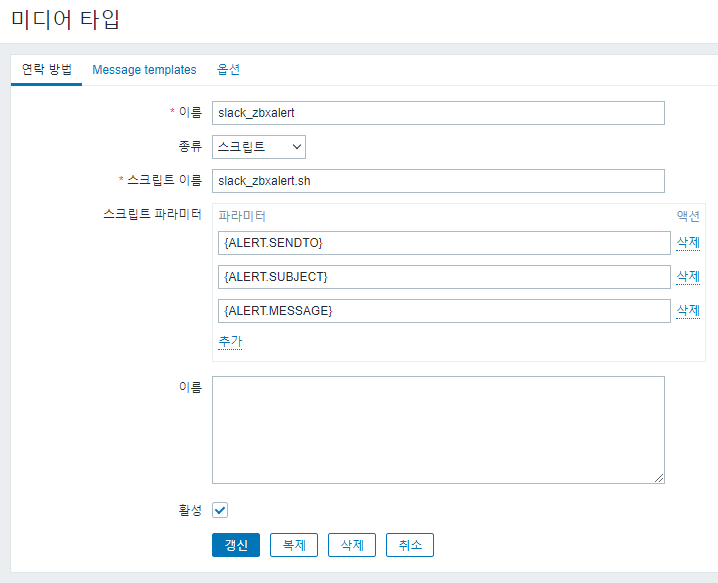Viewport: 718px width, 583px height.
Task: Click the 미디어 타입 page title
Action: pos(65,20)
